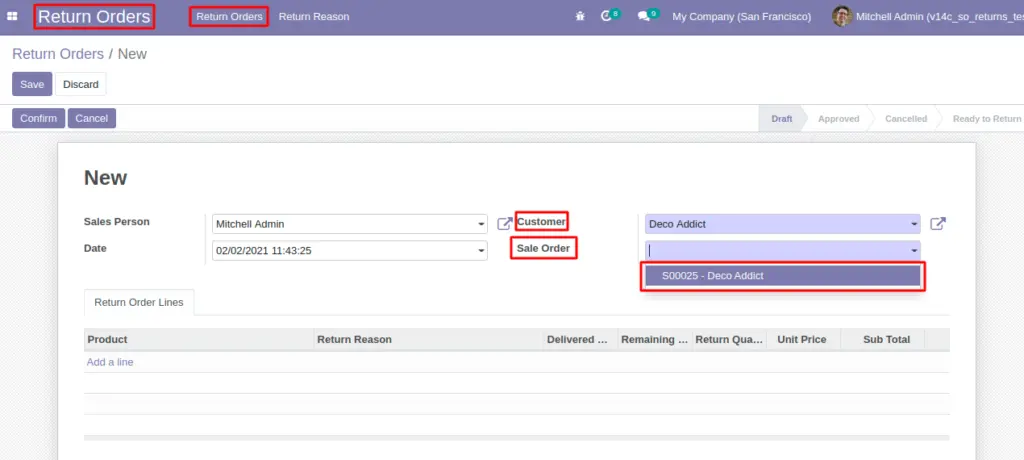This screenshot has height=460, width=1024.
Task: Expand the Sale Order dropdown arrow
Action: [914, 251]
